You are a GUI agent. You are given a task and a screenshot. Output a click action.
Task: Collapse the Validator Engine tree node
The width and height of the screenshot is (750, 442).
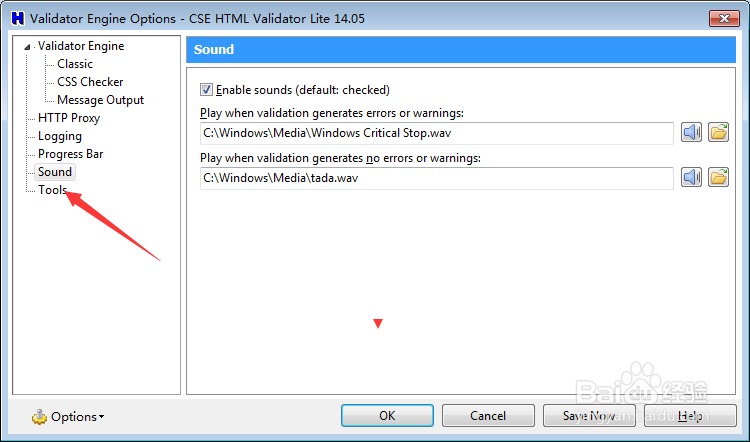[28, 46]
